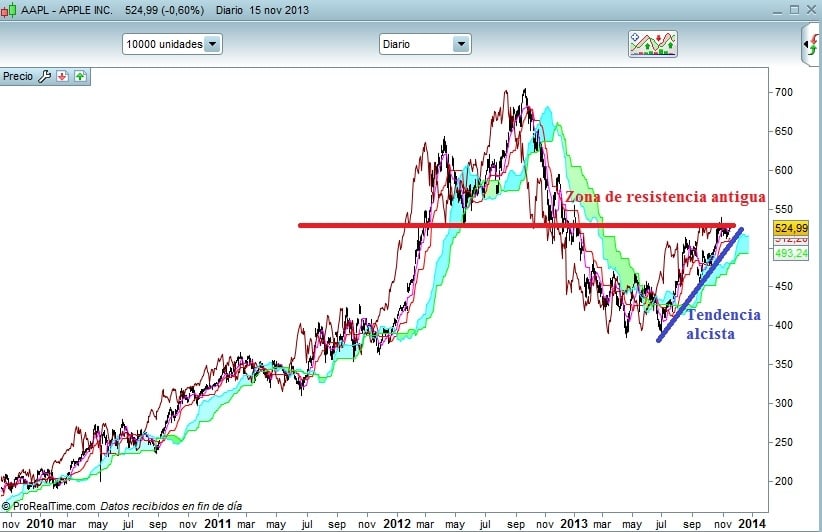The height and width of the screenshot is (532, 822).
Task: Click the red down-arrow icon beside Precio
Action: coord(62,77)
